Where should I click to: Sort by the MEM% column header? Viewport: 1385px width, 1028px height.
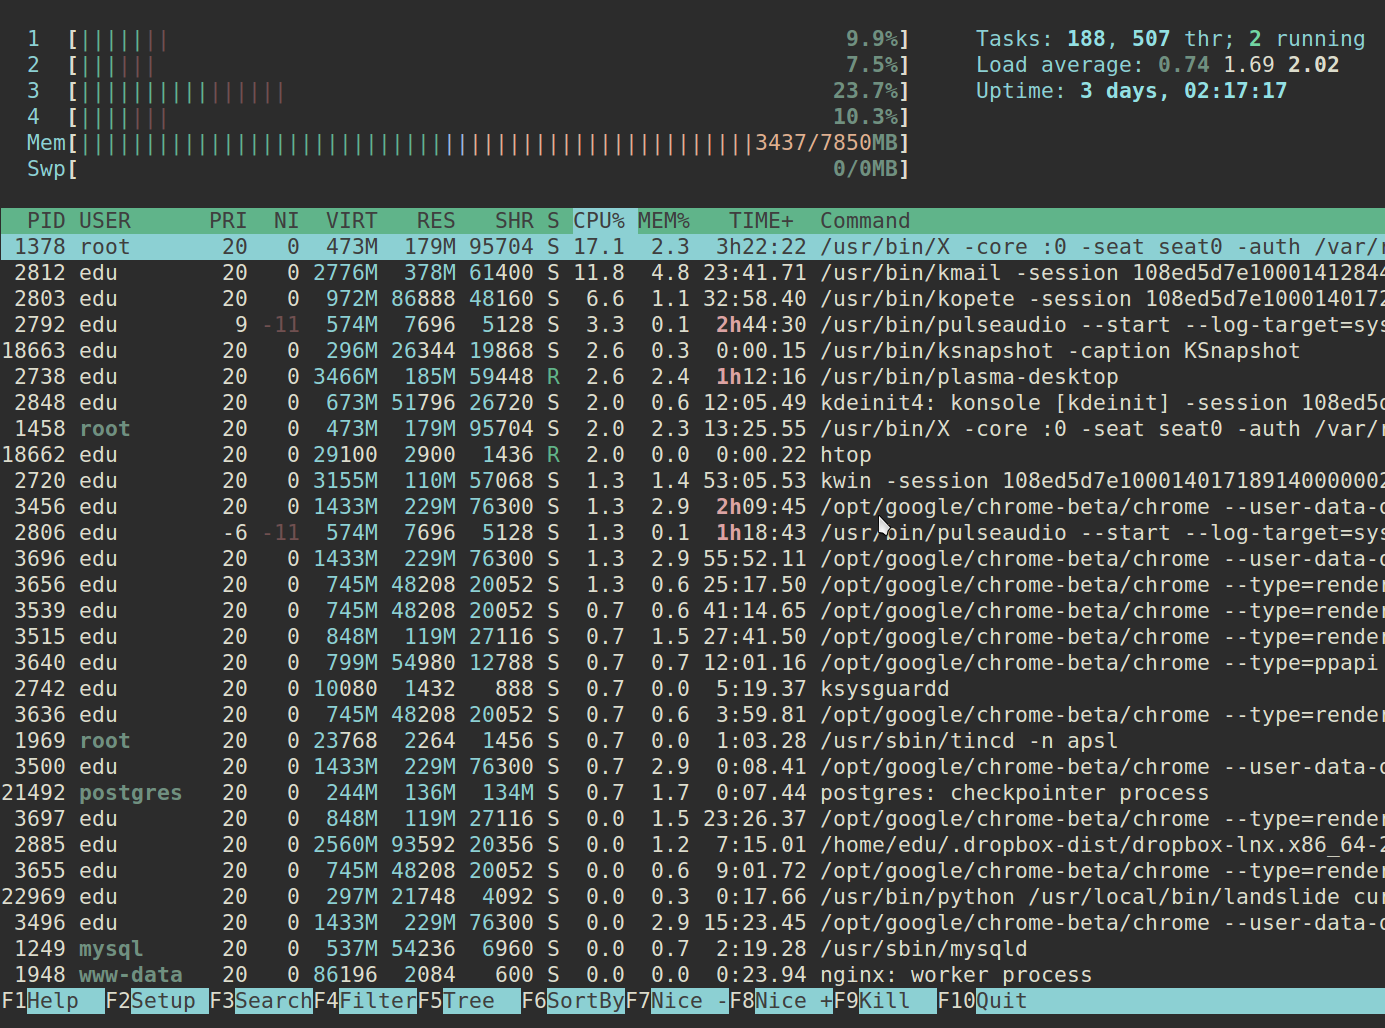(x=664, y=221)
